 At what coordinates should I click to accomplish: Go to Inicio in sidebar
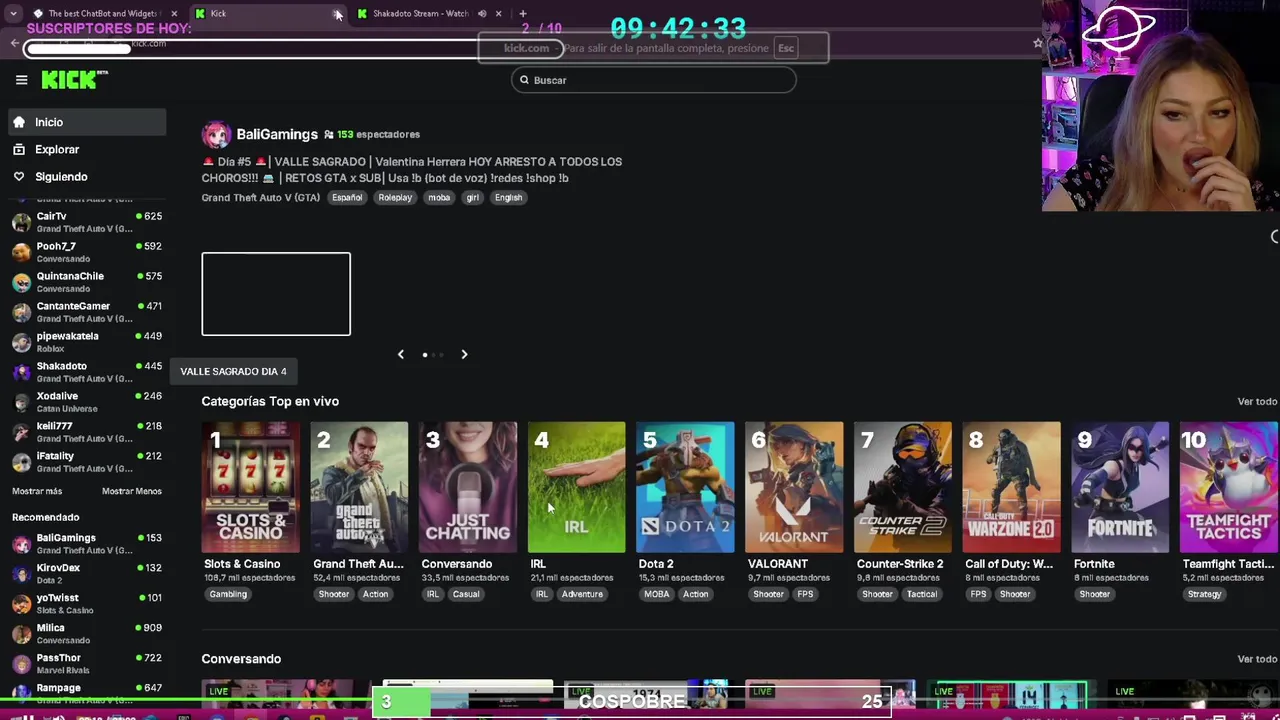pyautogui.click(x=87, y=122)
